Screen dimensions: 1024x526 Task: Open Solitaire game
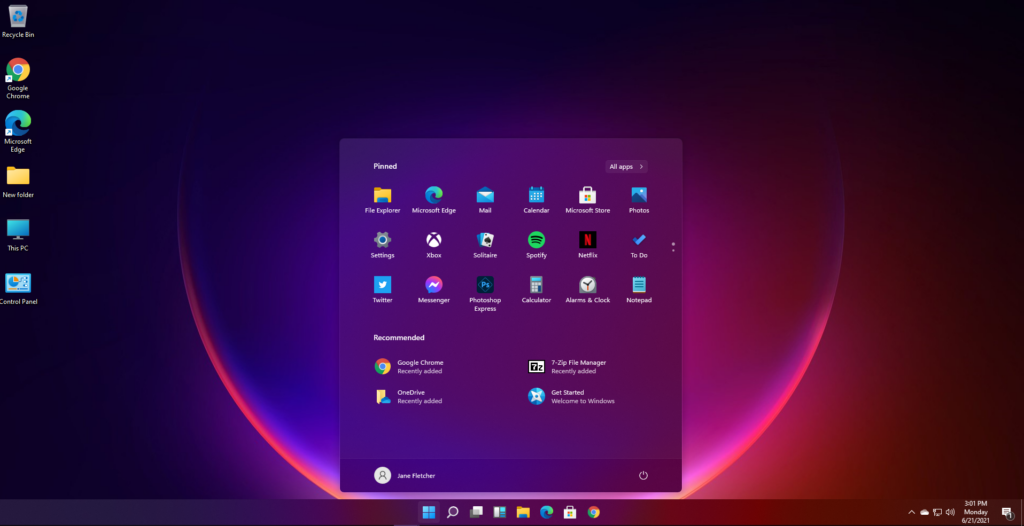tap(485, 246)
